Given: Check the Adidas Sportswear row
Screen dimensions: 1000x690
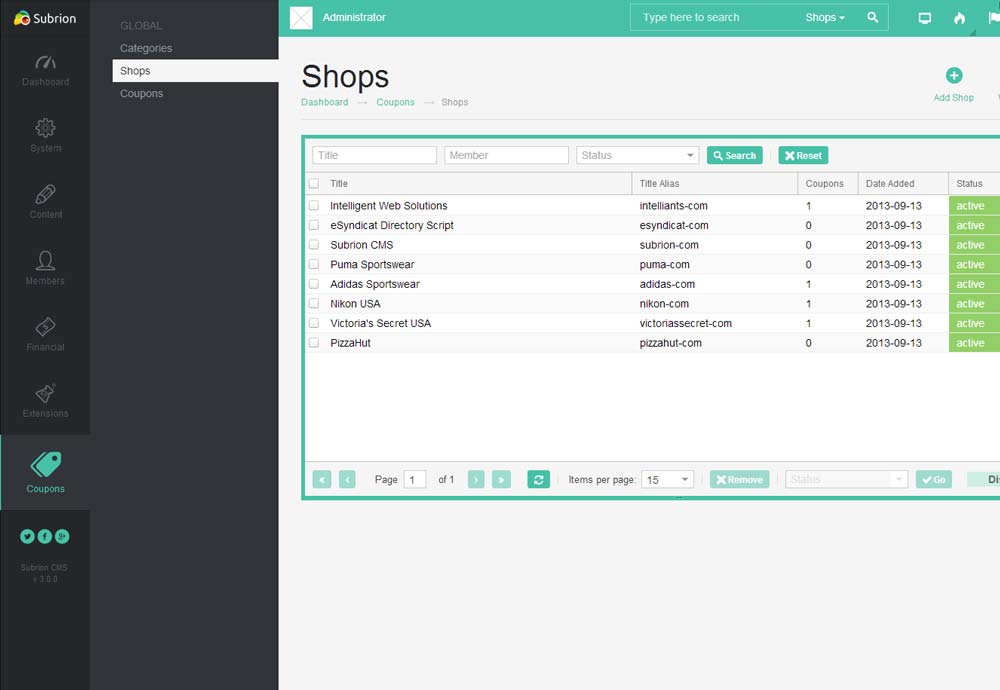Looking at the screenshot, I should click(314, 284).
